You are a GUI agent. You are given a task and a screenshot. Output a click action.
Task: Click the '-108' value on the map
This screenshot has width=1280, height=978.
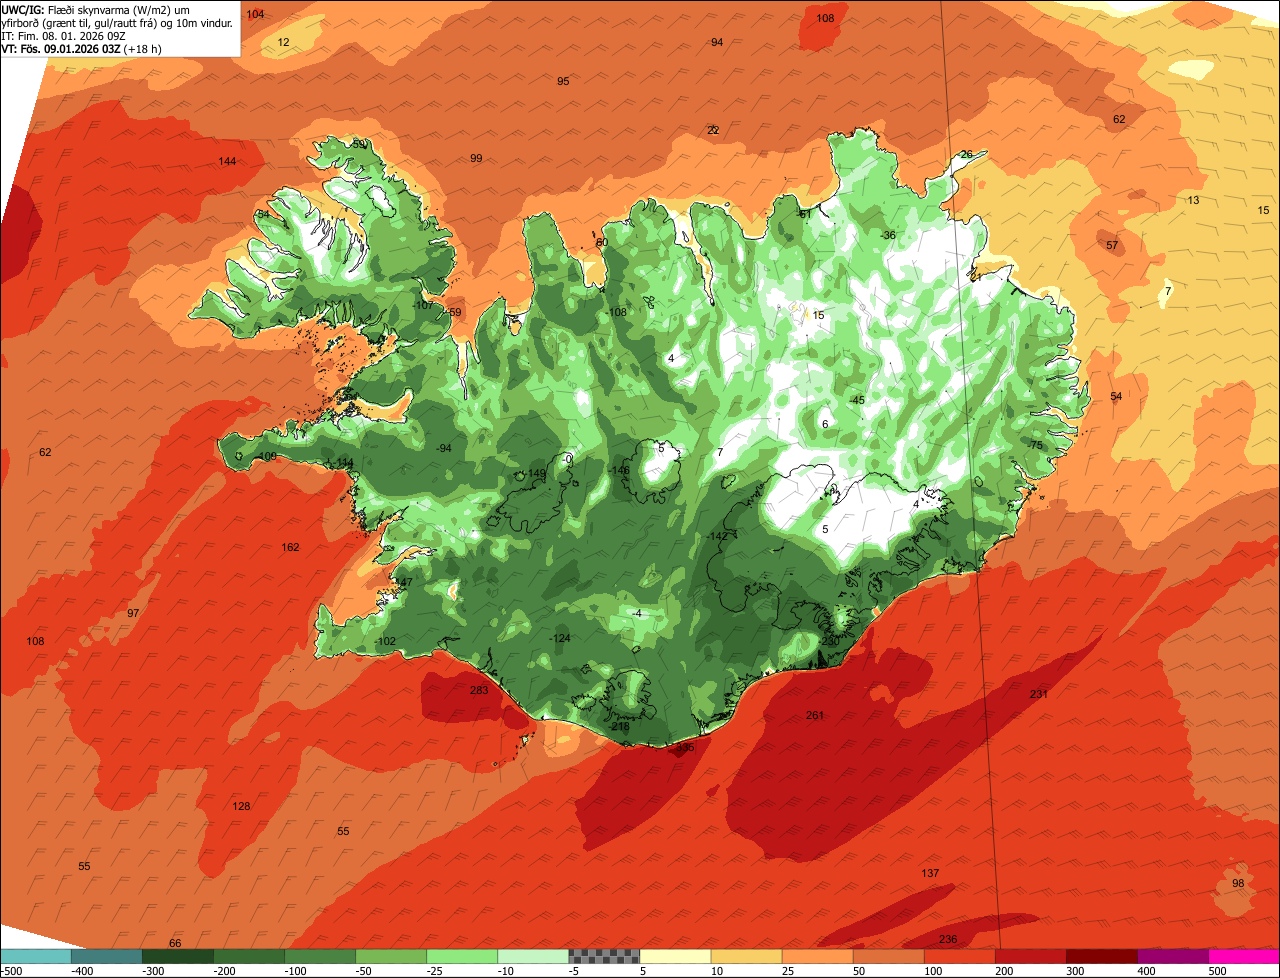pos(617,312)
